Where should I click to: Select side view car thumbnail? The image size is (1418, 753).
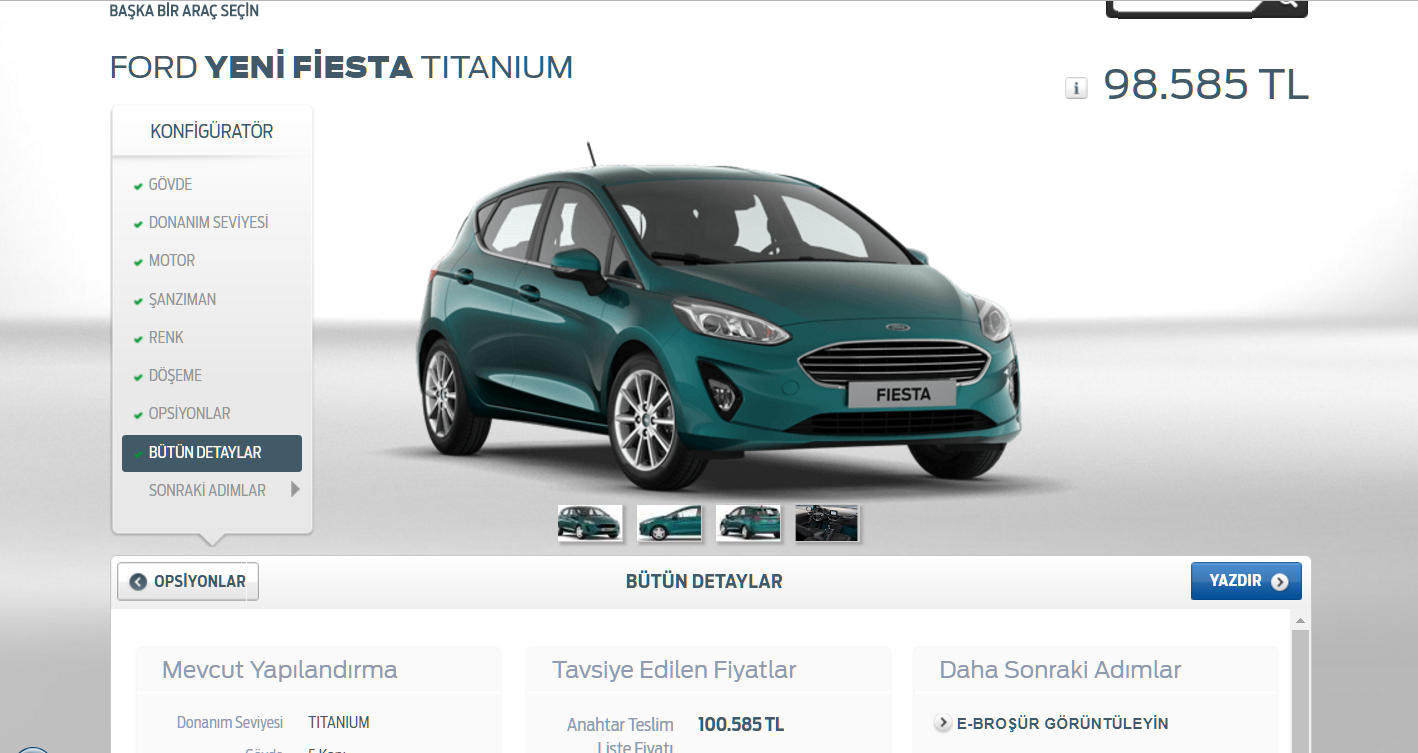(x=669, y=523)
